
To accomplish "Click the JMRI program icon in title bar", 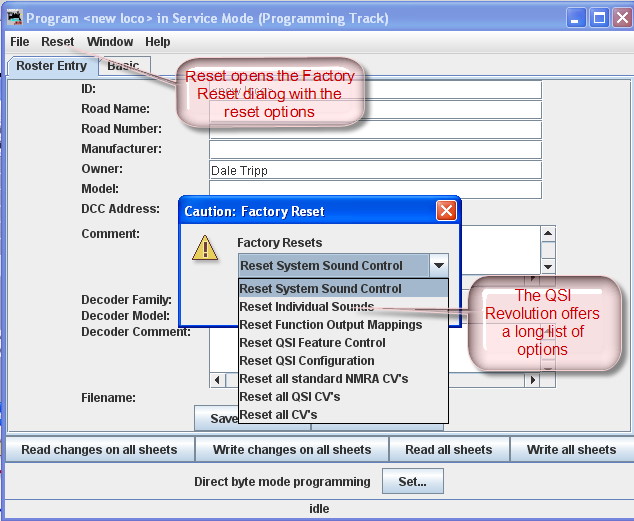I will (14, 18).
